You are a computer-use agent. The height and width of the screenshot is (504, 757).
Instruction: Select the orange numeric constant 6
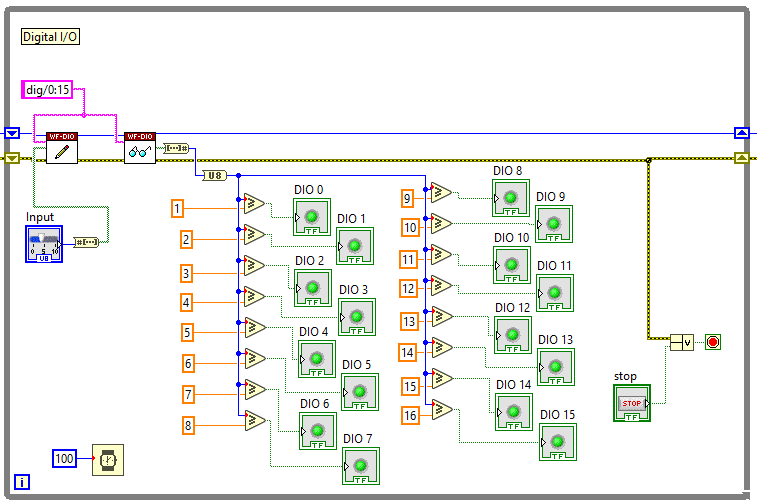coord(188,363)
